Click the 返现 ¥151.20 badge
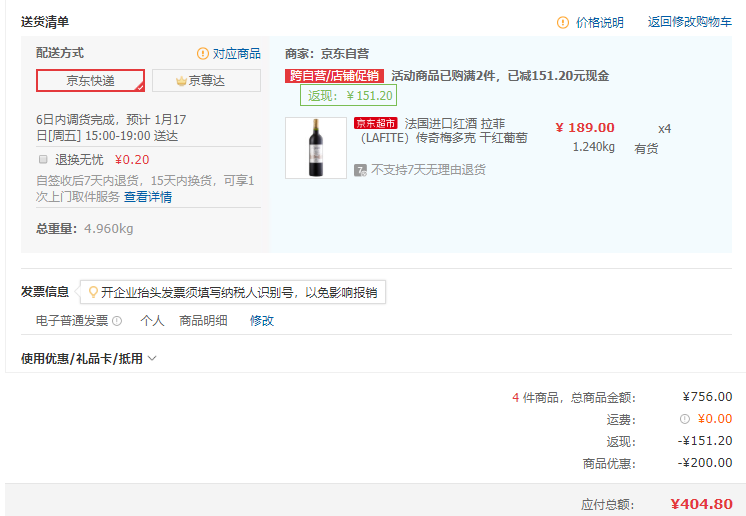Viewport: 746px width, 516px height. [x=348, y=96]
